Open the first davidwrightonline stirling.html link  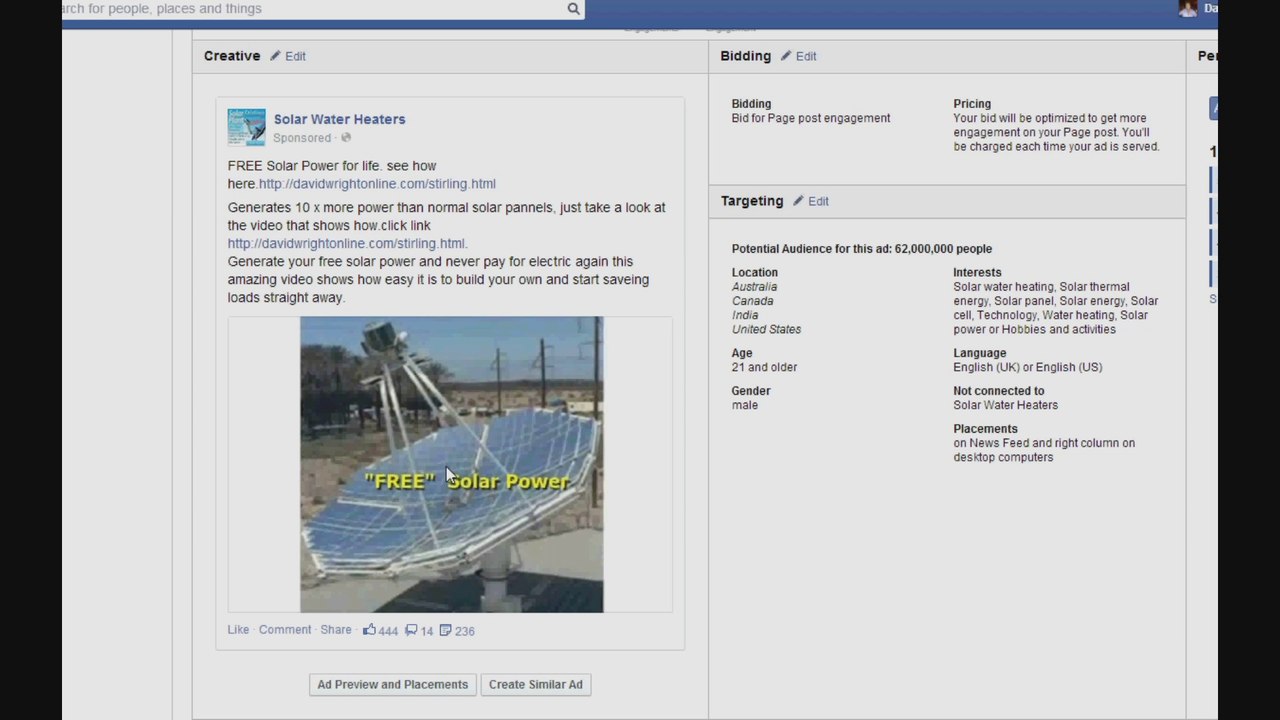(377, 184)
